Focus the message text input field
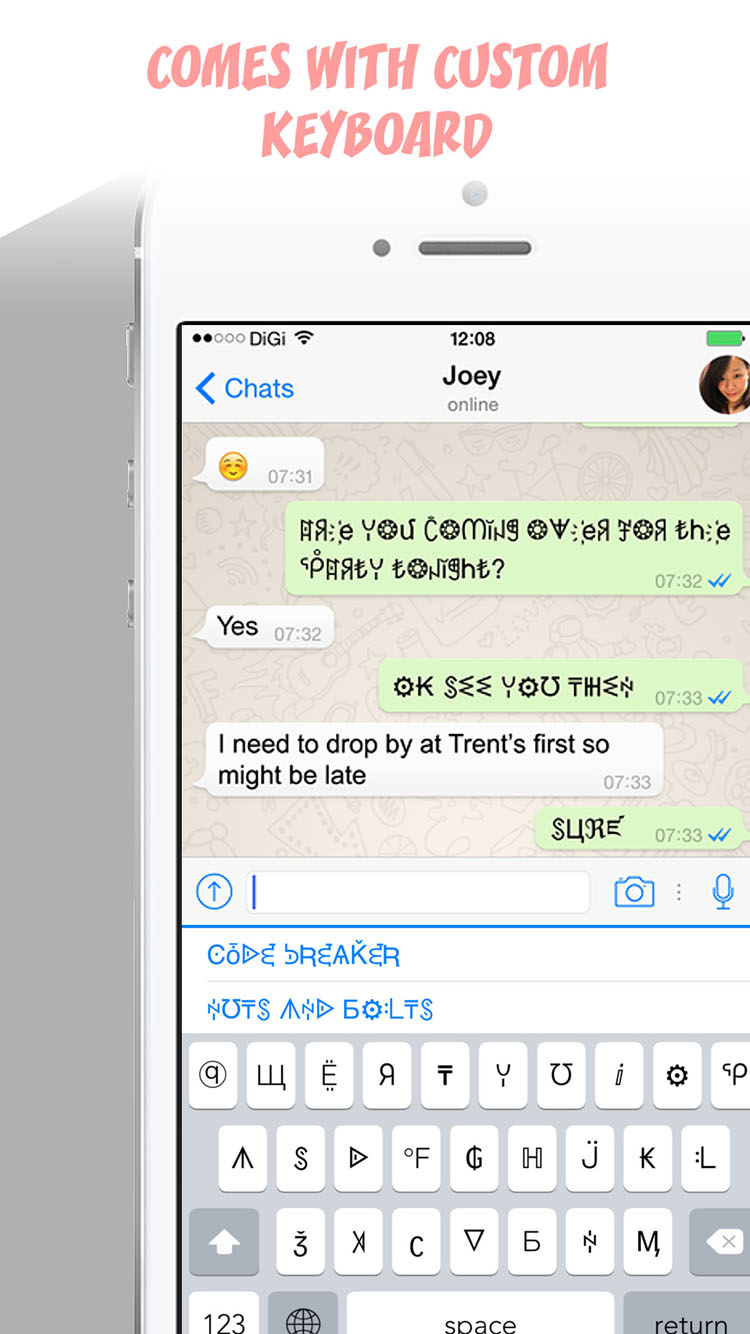750x1334 pixels. pyautogui.click(x=418, y=891)
